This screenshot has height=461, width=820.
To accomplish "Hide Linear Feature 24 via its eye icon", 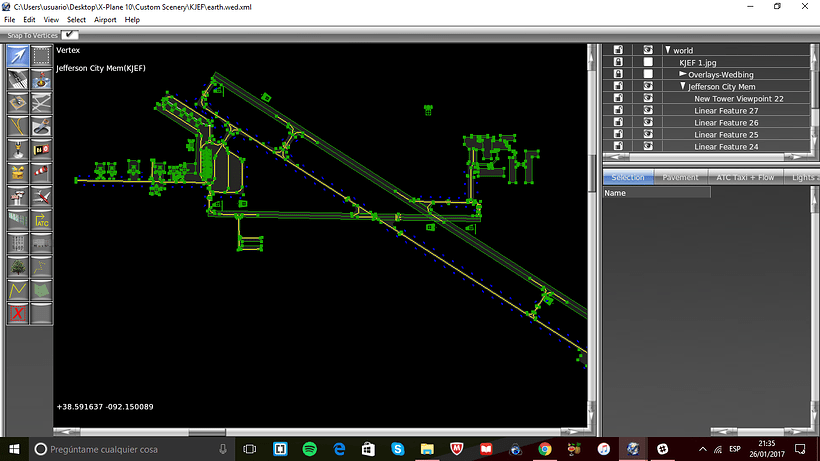I will (x=648, y=146).
